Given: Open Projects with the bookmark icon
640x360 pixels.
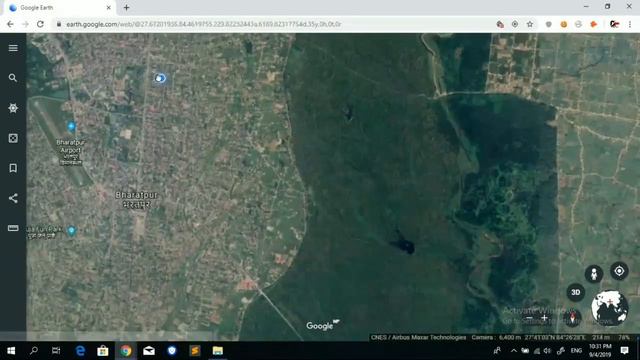Looking at the screenshot, I should (x=13, y=168).
